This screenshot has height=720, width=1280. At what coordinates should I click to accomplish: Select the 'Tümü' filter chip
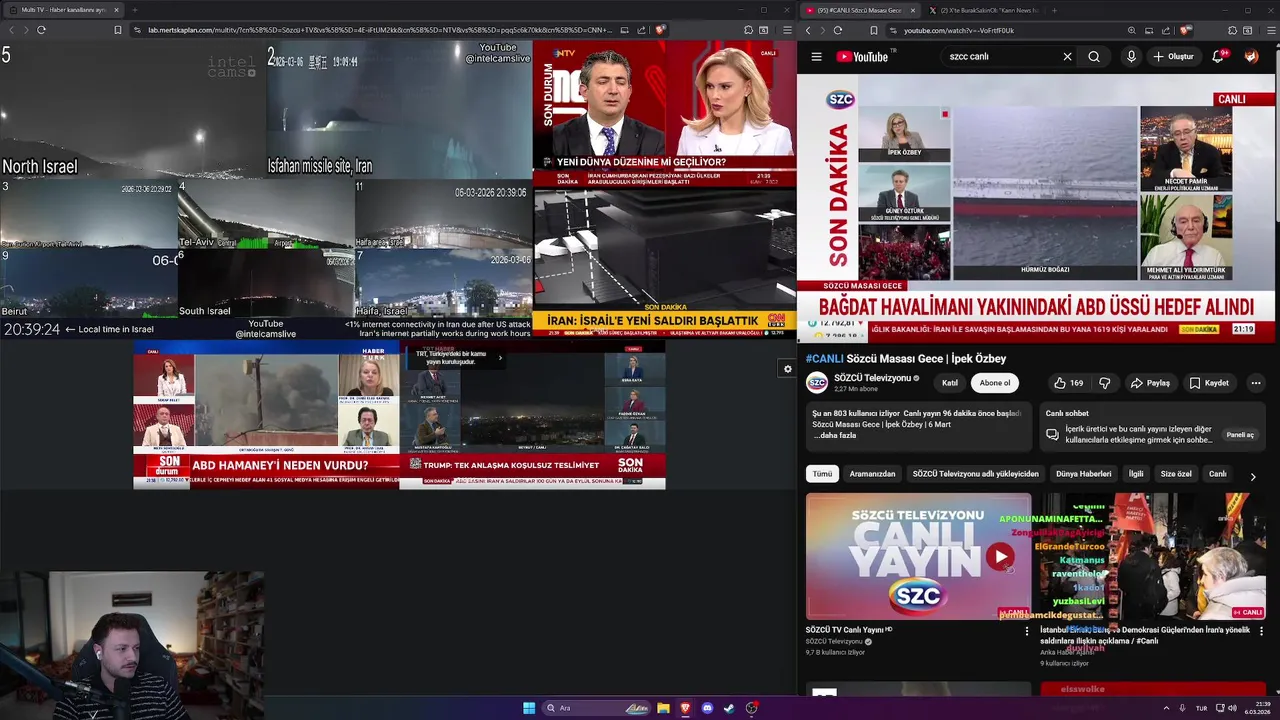click(822, 474)
